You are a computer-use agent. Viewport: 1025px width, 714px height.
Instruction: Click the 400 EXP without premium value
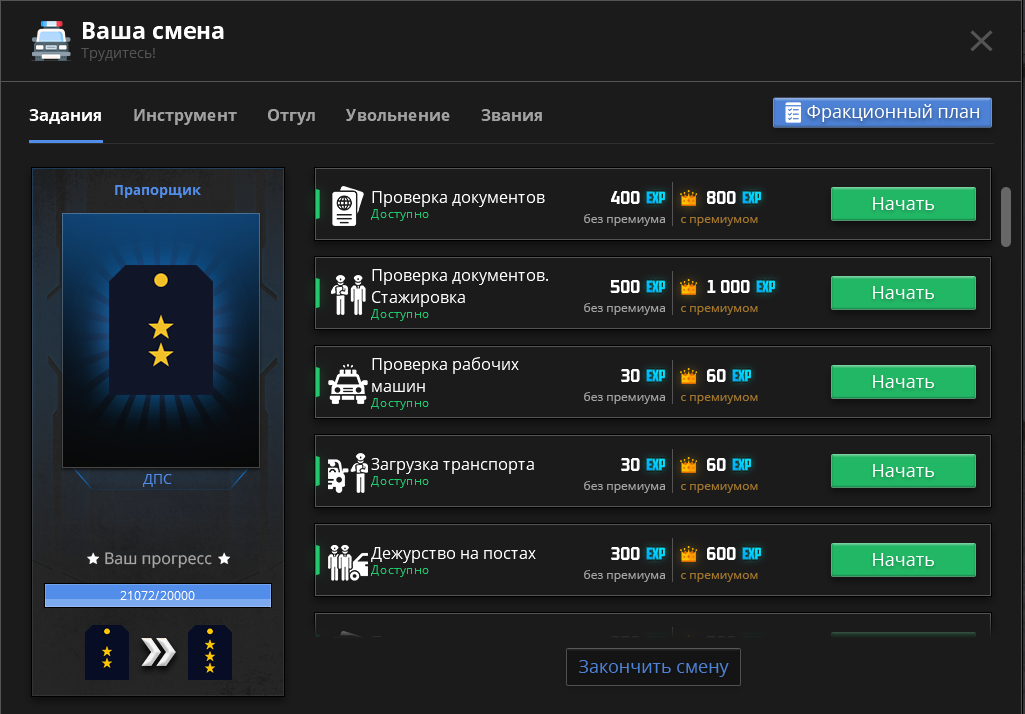click(x=637, y=197)
